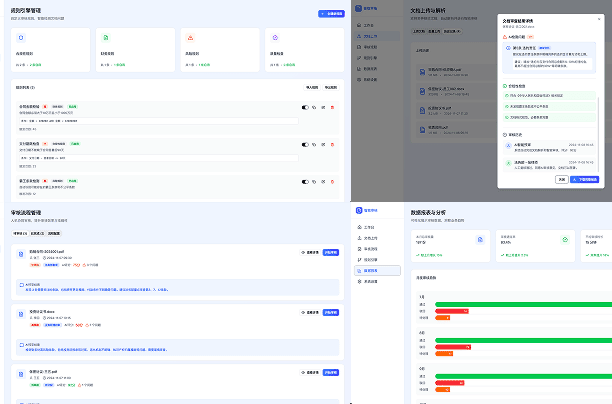Edit the second rule with its pencil icon
612x404 pixels.
(323, 144)
